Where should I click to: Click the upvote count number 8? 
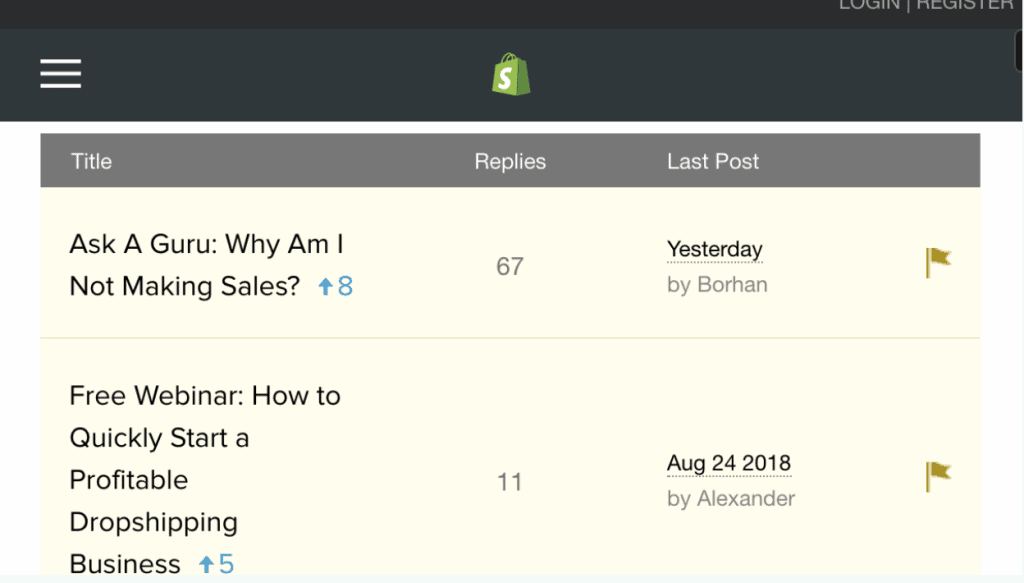(x=345, y=287)
